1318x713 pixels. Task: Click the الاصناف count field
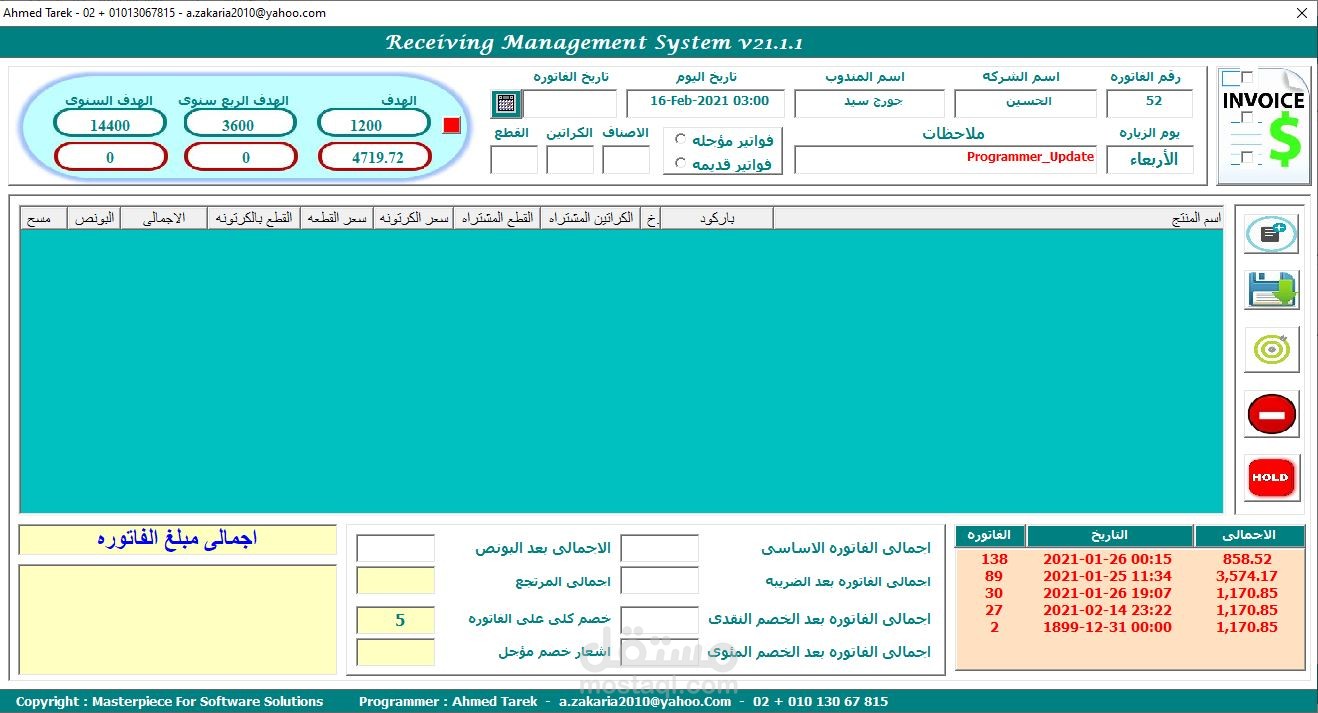[626, 160]
